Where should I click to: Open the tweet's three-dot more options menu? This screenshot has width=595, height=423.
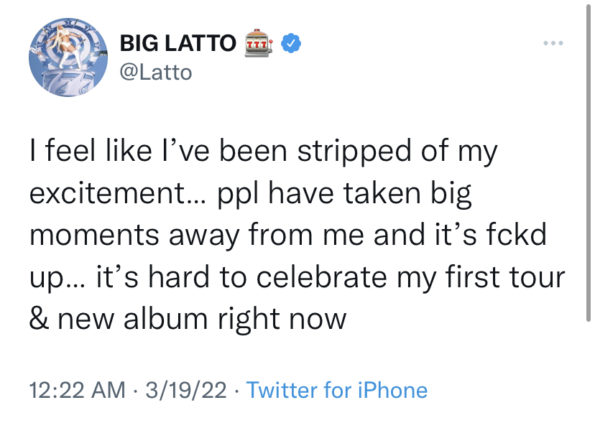coord(553,43)
